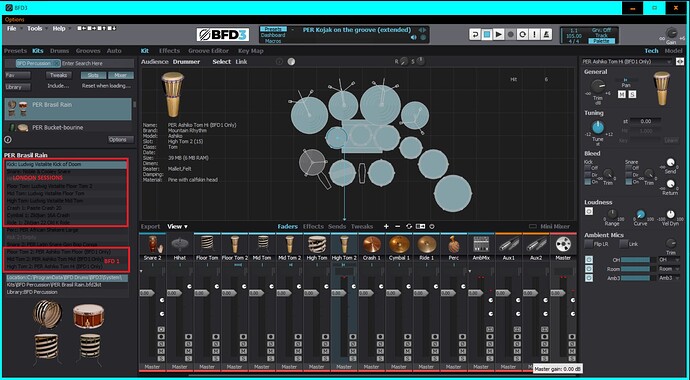Viewport: 690px width, 380px height.
Task: Select the Aux1 channel icon
Action: [x=508, y=244]
